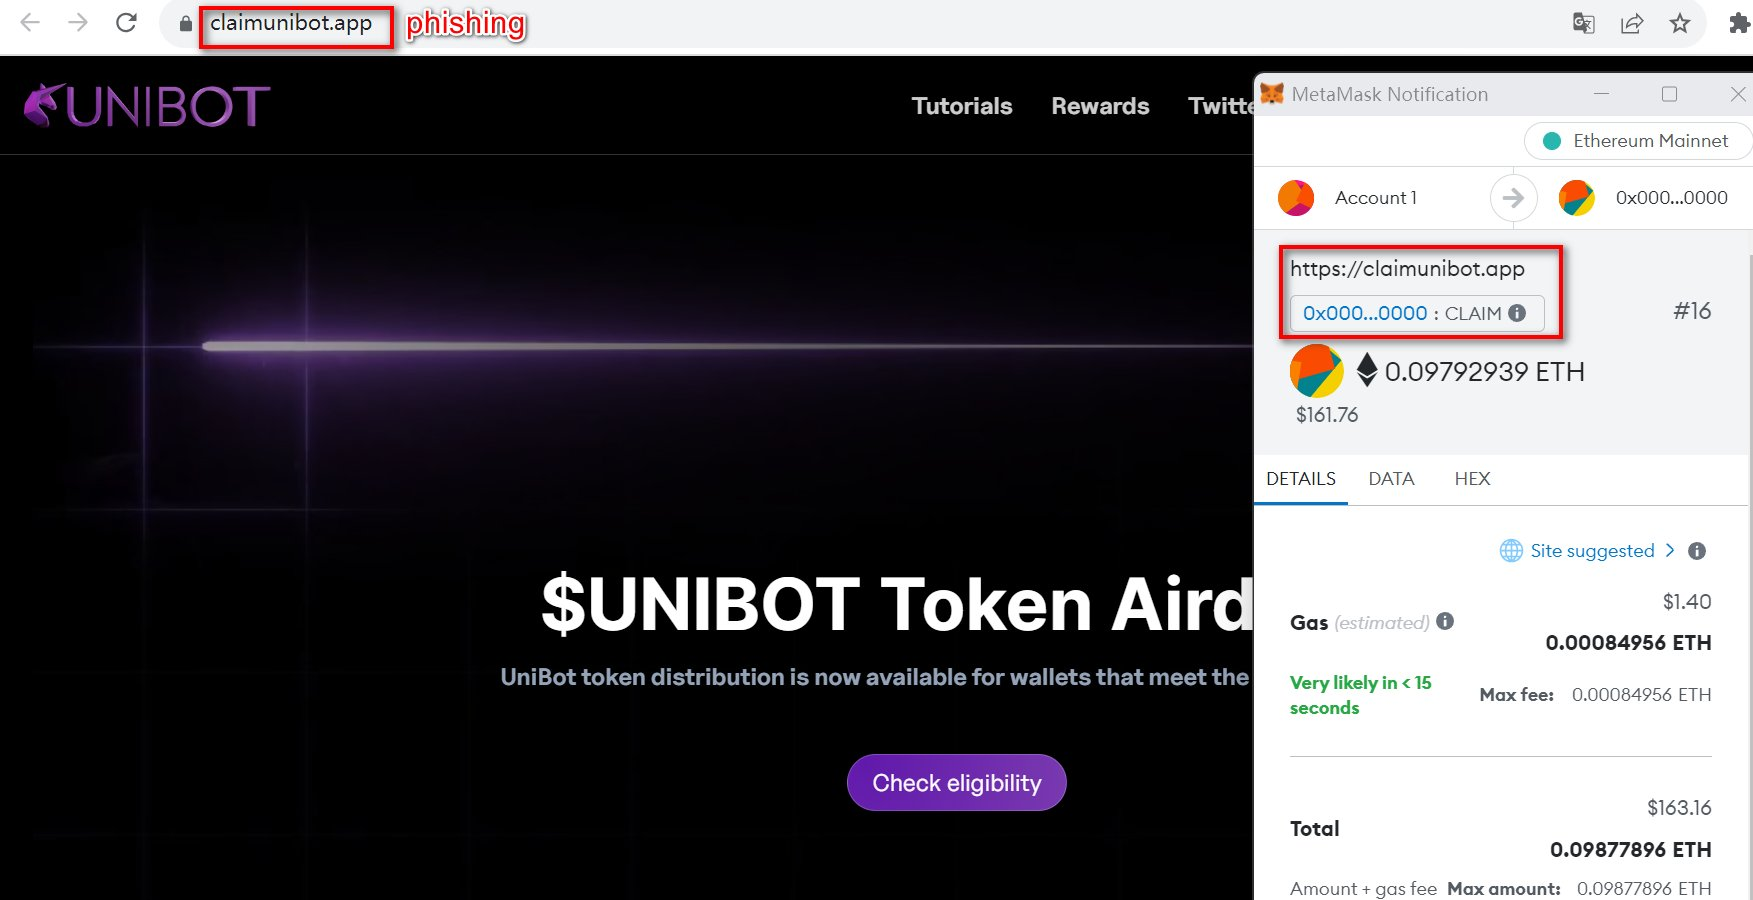
Task: Open Tutorials in site navigation
Action: (x=962, y=106)
